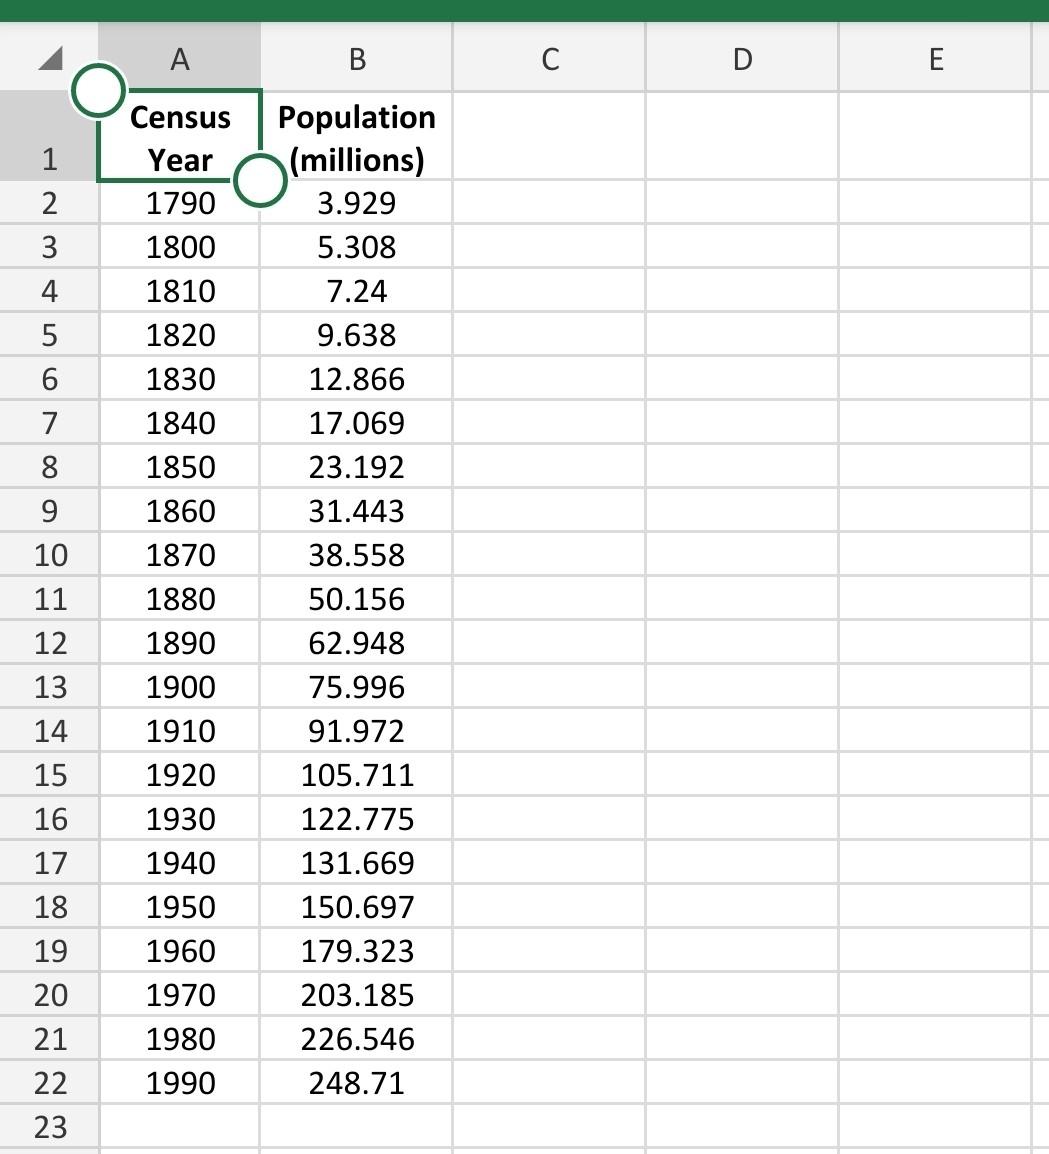Screen dimensions: 1049x1154
Task: Click cell containing 38.558
Action: tap(356, 554)
